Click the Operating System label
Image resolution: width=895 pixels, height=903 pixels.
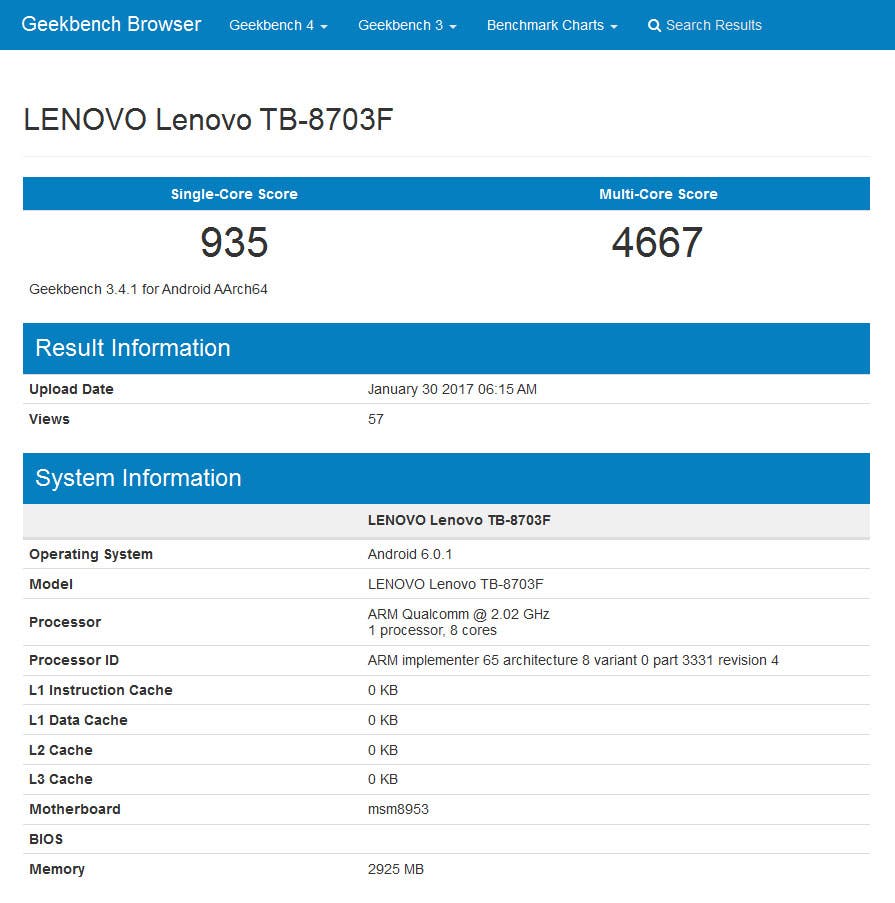click(x=91, y=554)
